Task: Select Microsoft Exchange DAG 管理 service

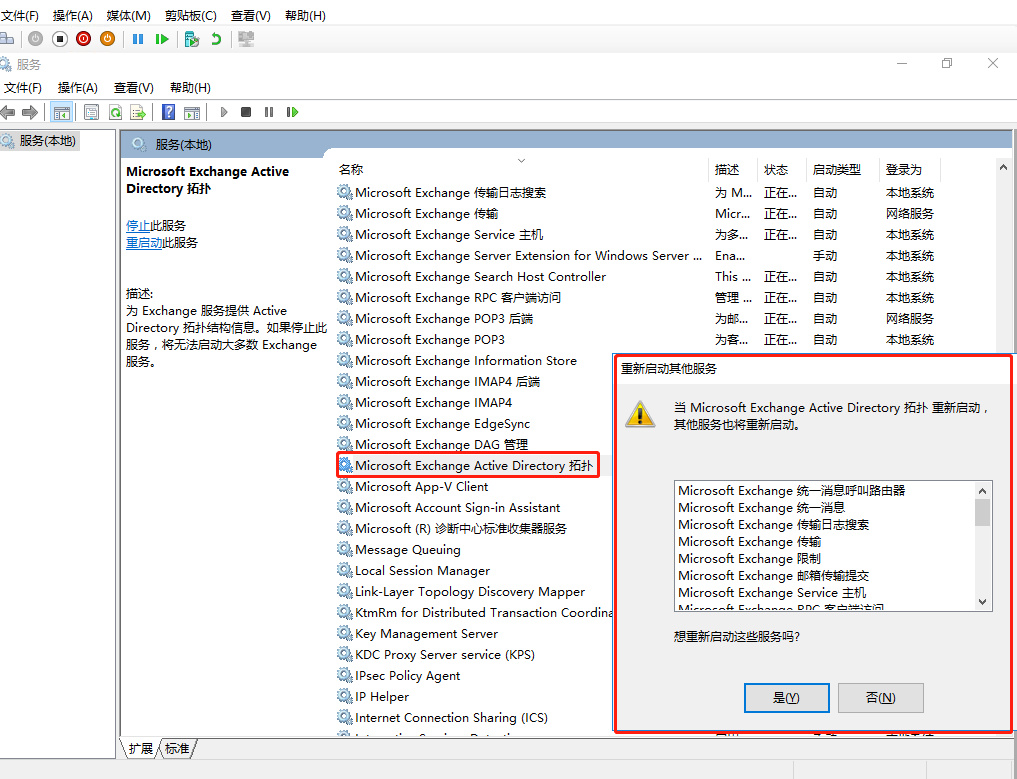Action: pos(441,444)
